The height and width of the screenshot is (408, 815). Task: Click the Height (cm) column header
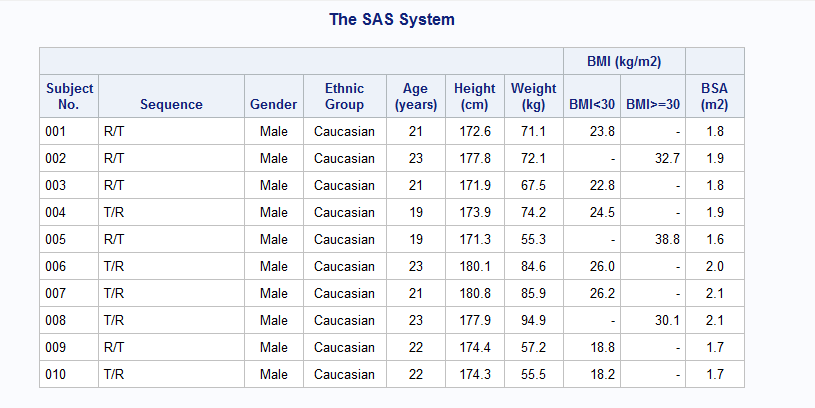click(474, 96)
